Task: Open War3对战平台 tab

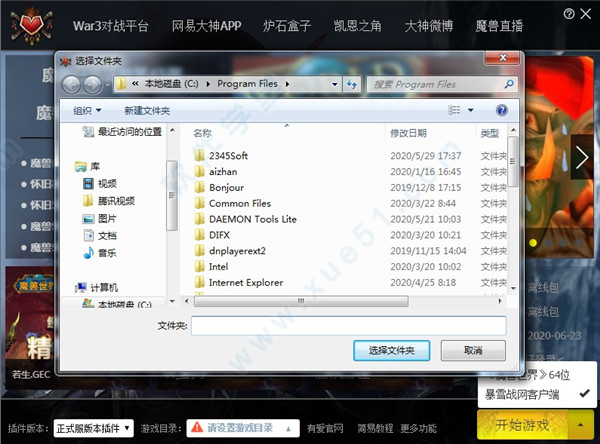Action: click(111, 26)
